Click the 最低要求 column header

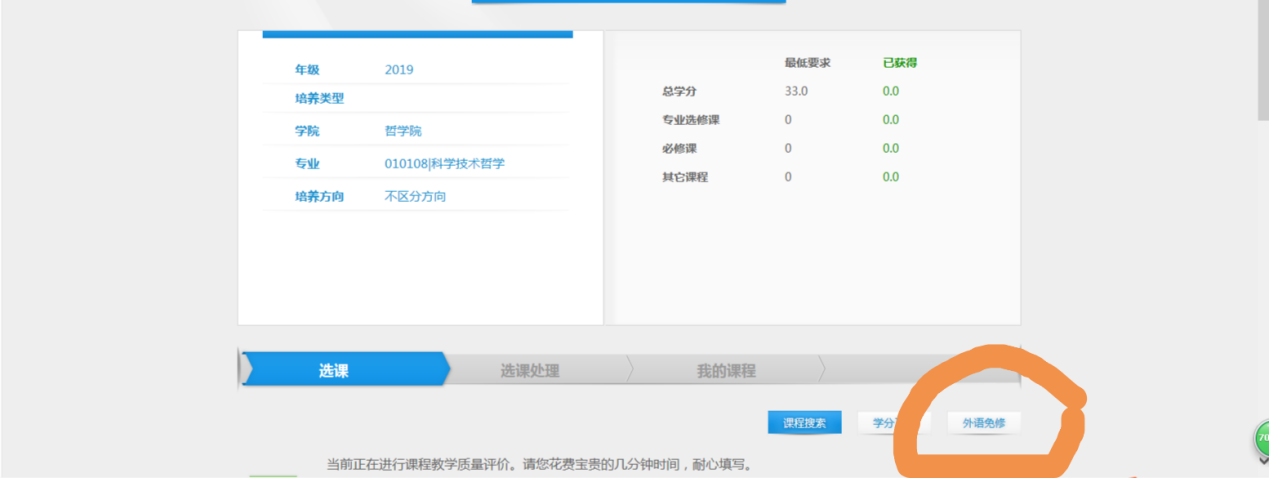(x=807, y=63)
